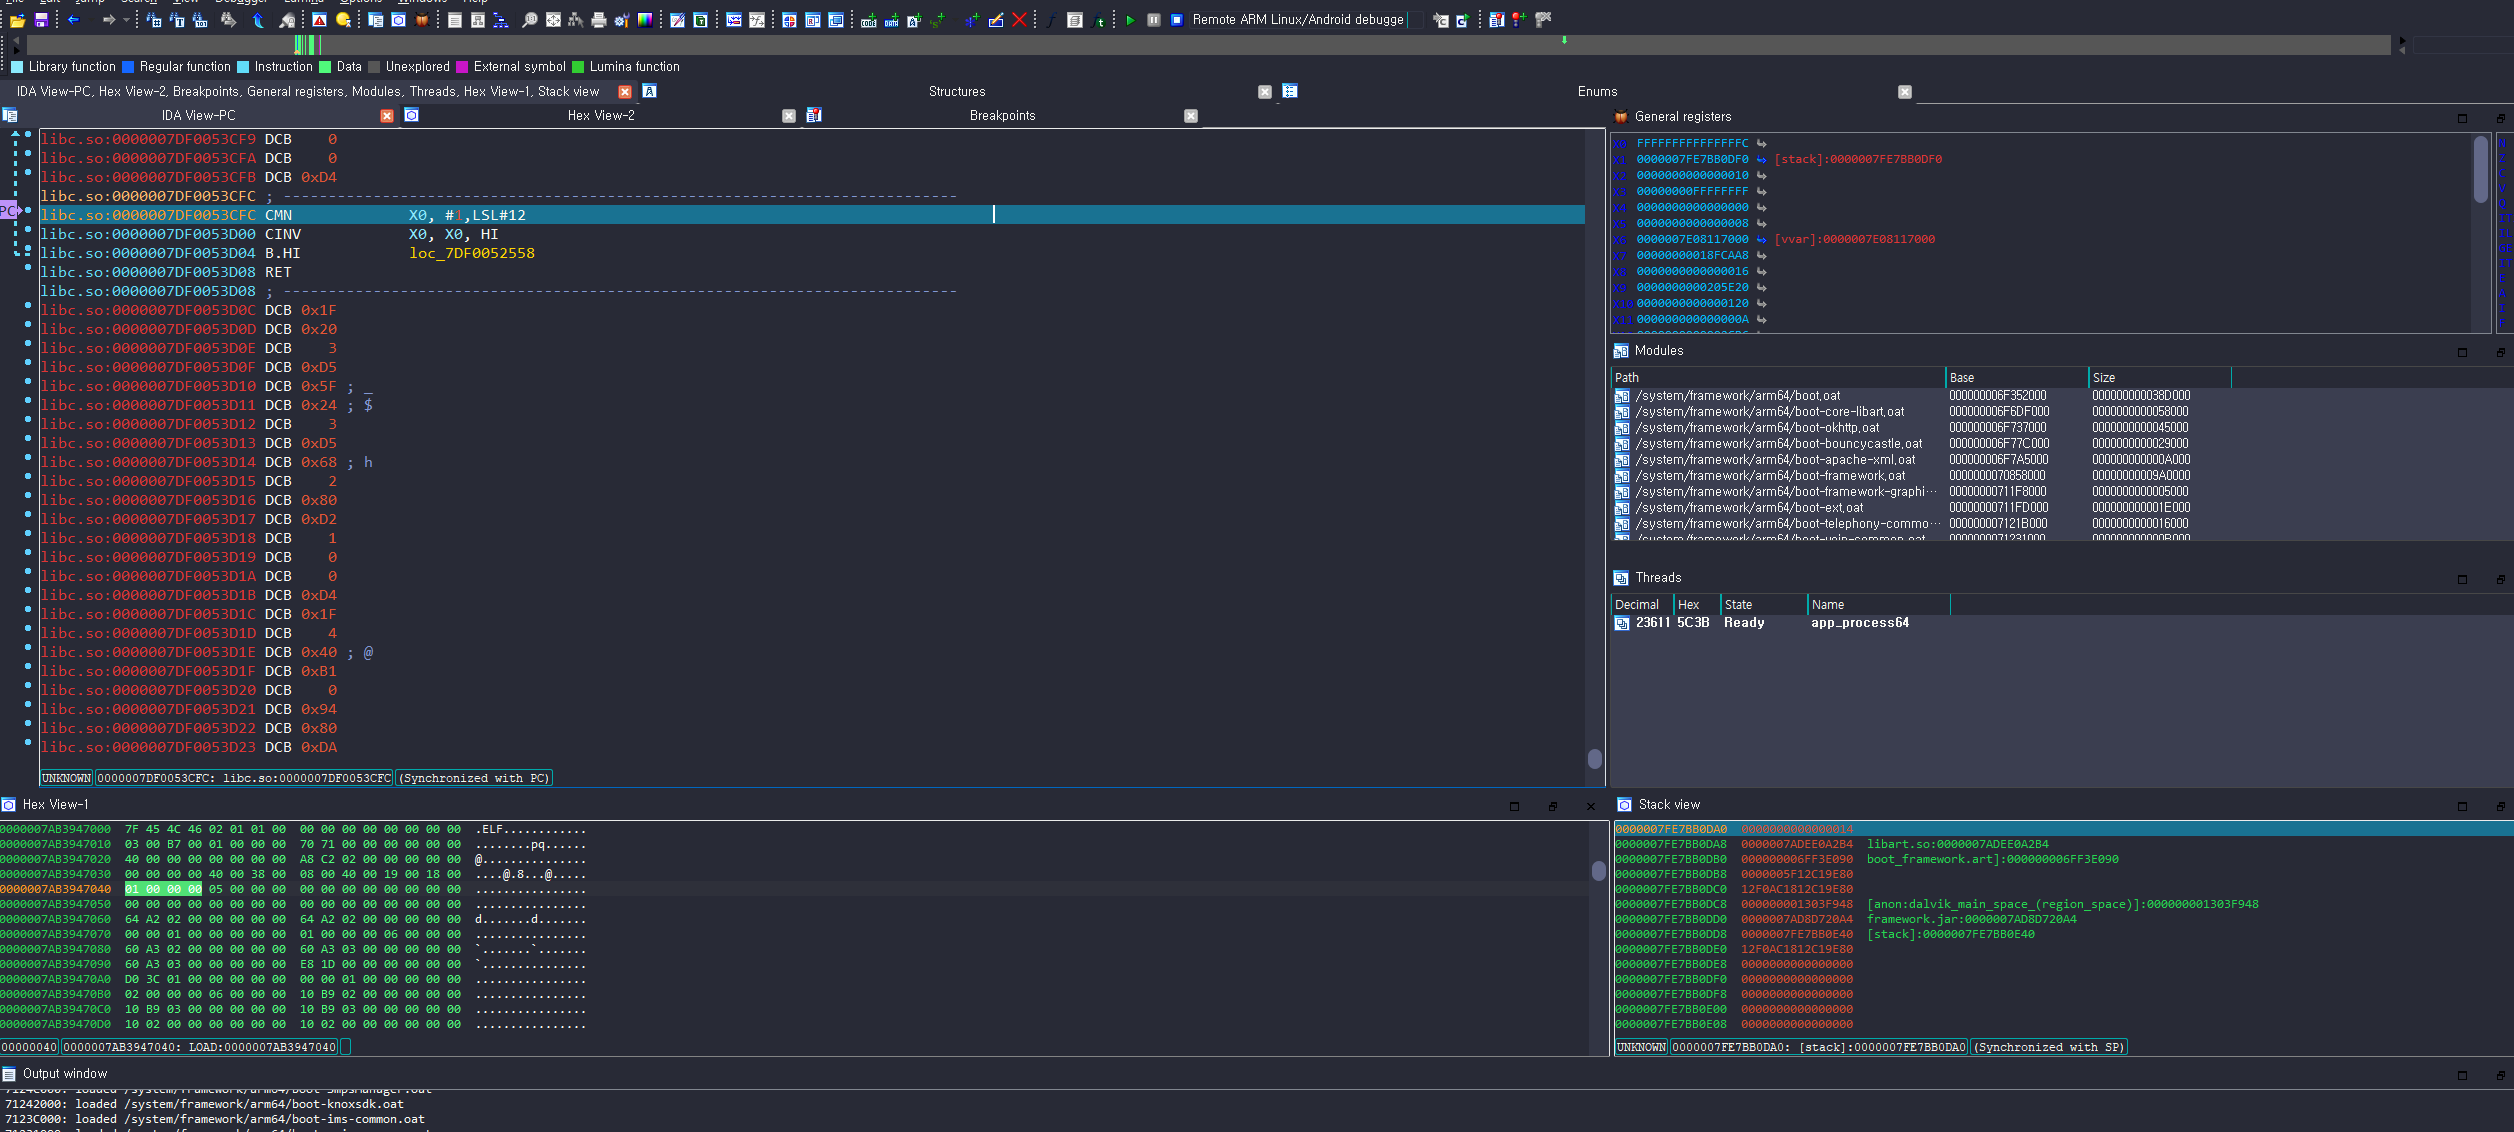Click the framework.jar:0000007AD8D720A4 stack entry
This screenshot has height=1132, width=2514.
point(1971,920)
